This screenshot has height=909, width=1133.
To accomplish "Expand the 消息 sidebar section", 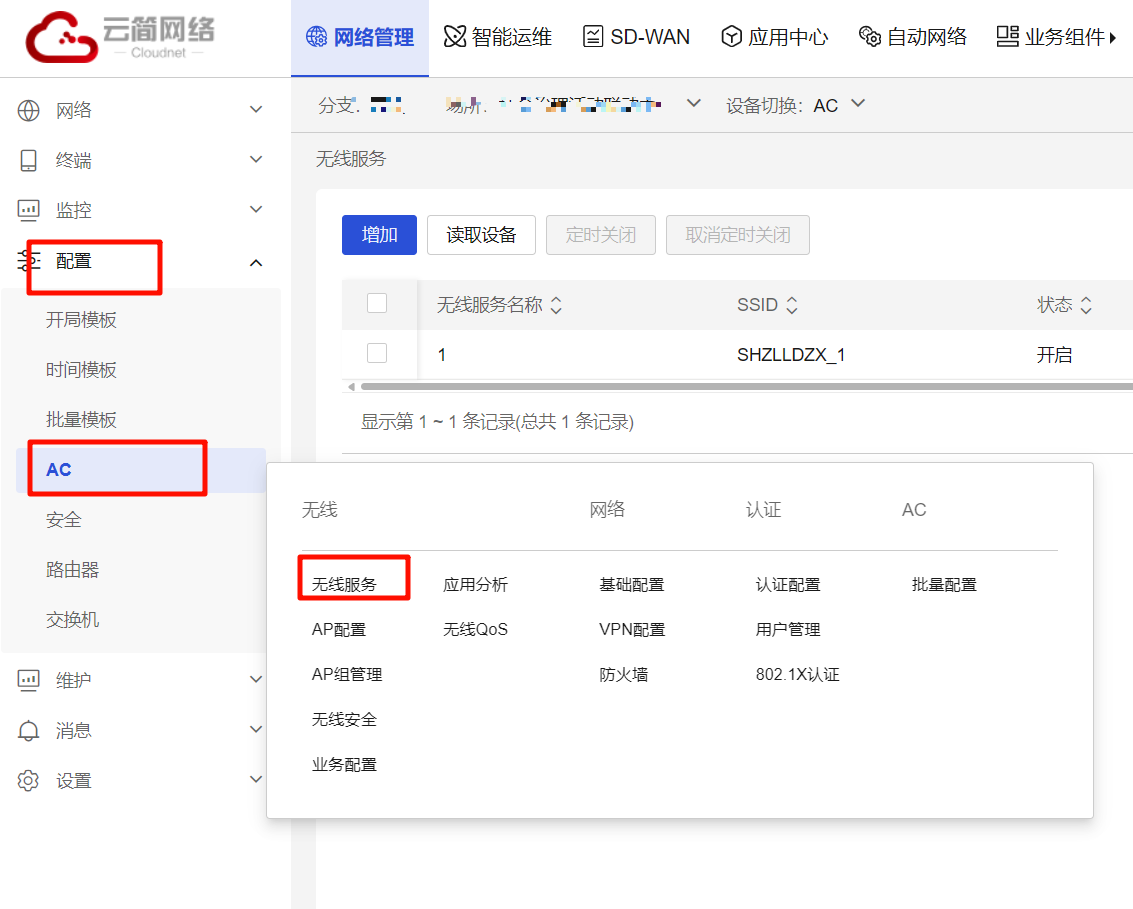I will [256, 729].
